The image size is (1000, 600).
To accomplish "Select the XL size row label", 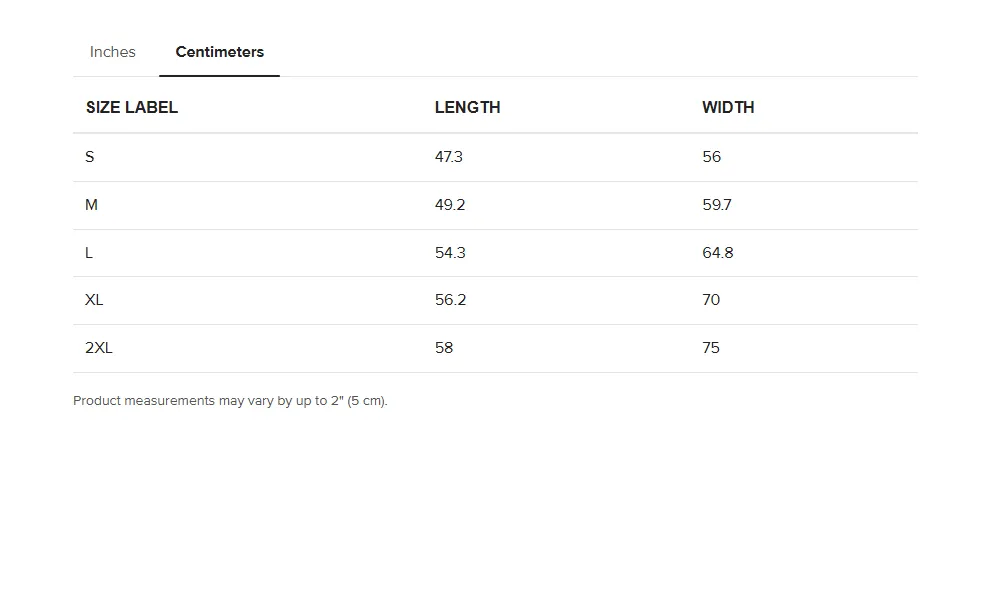I will click(x=94, y=300).
